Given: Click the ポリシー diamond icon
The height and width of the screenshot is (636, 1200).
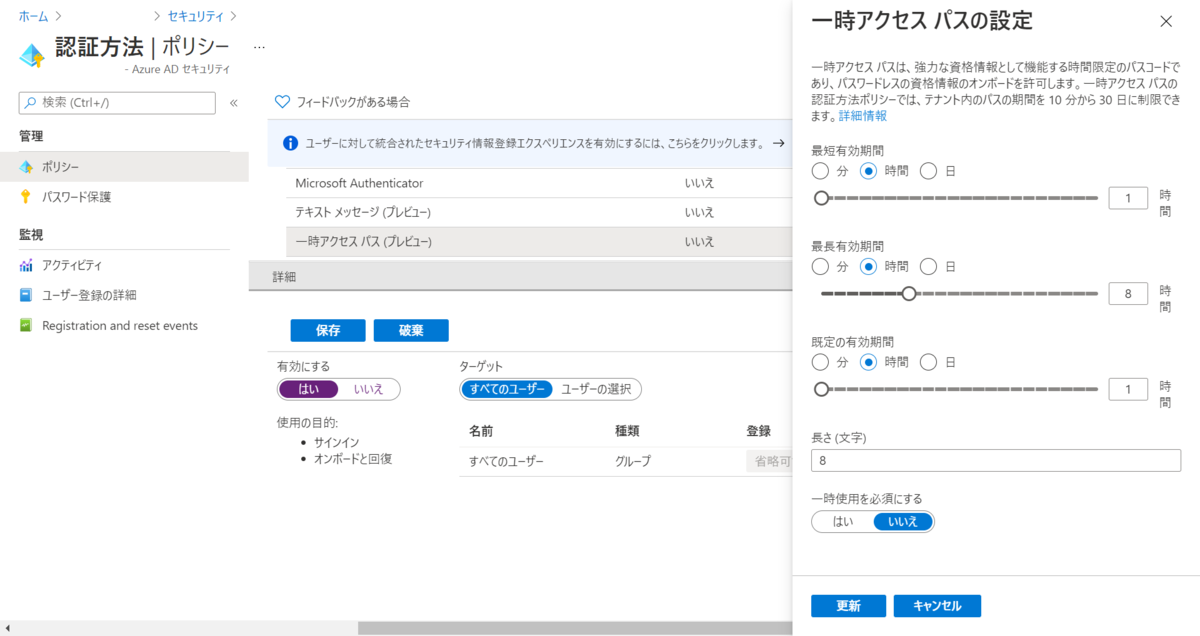Looking at the screenshot, I should pyautogui.click(x=26, y=167).
